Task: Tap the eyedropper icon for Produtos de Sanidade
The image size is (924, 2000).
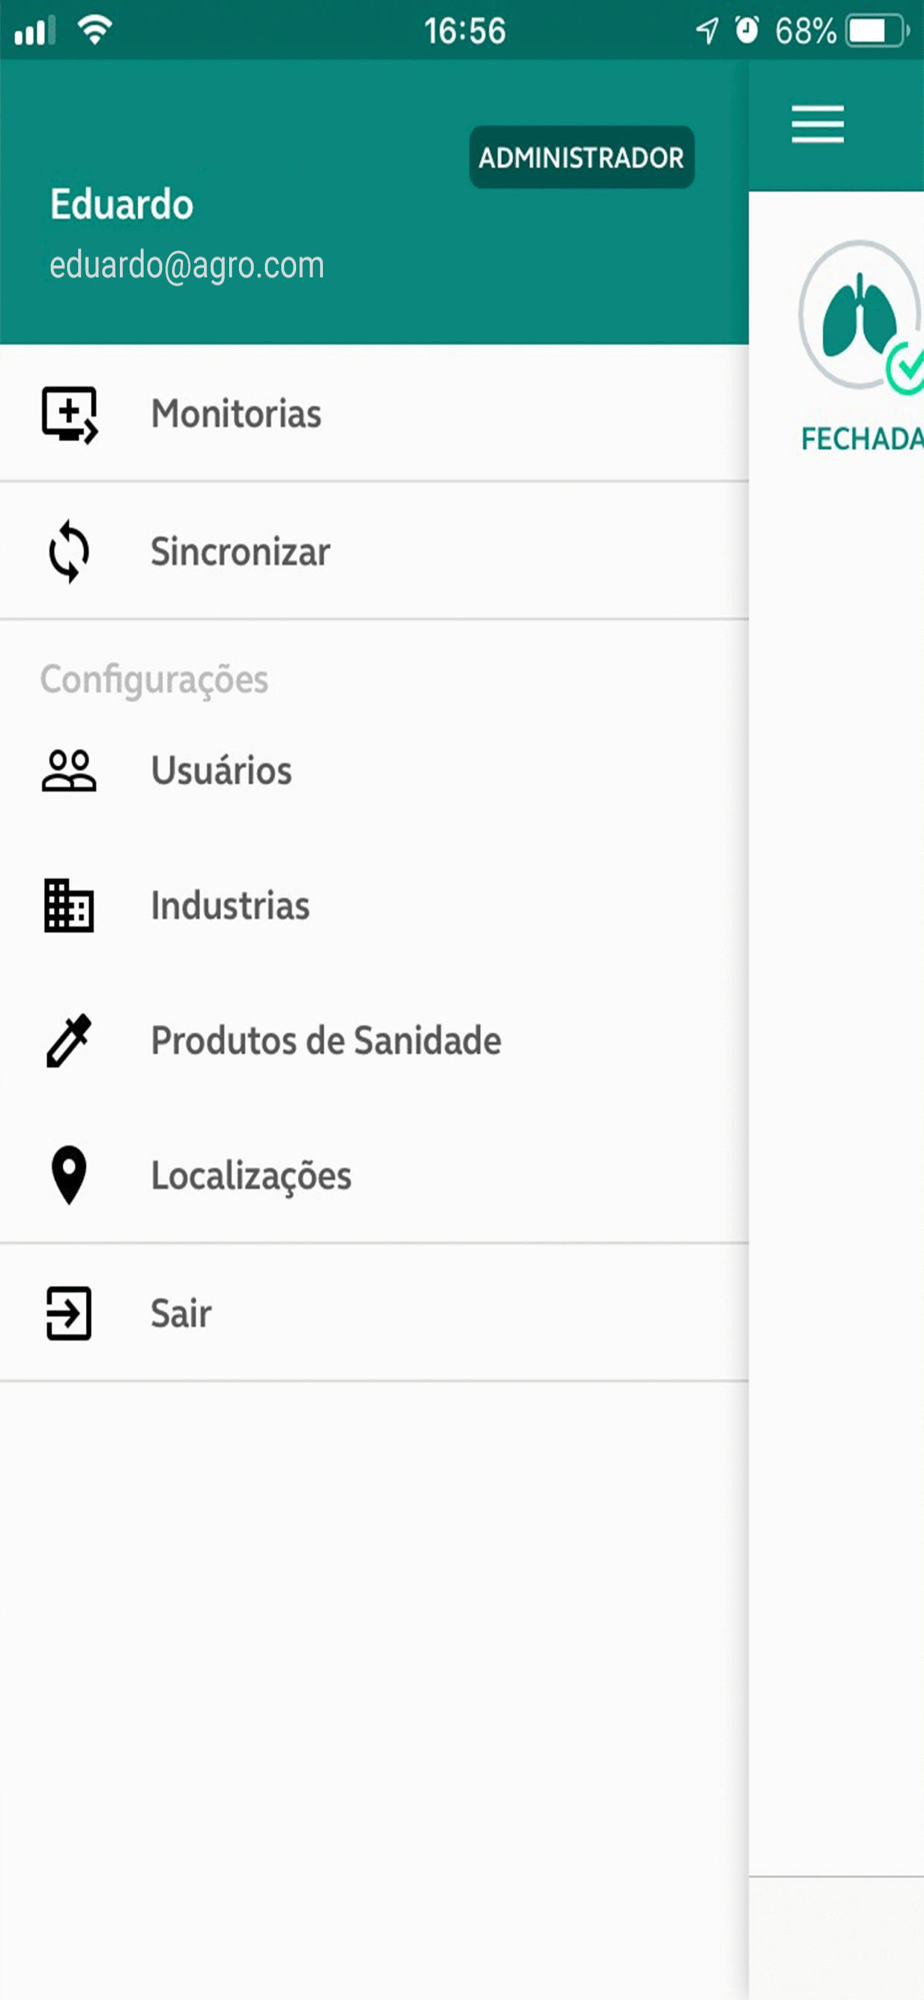Action: coord(69,1041)
